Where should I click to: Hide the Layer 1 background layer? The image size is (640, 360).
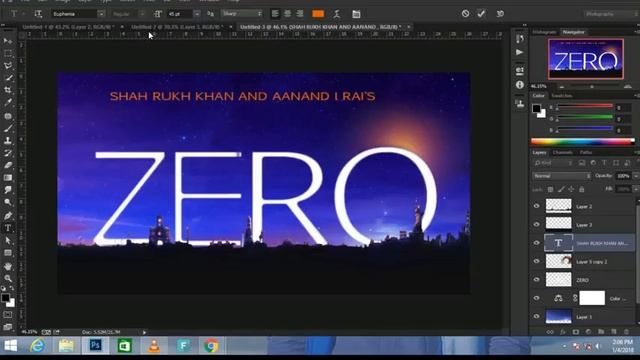536,317
